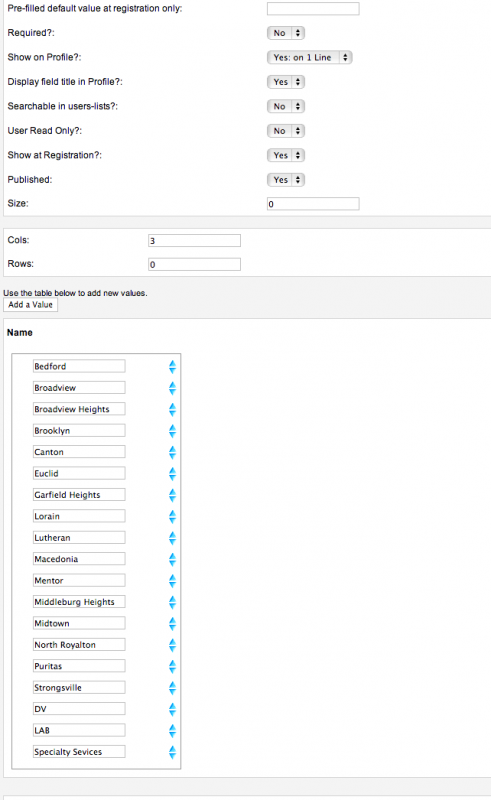Screen dimensions: 491x800
Task: Click the reorder arrows next to Euclid
Action: coord(173,474)
